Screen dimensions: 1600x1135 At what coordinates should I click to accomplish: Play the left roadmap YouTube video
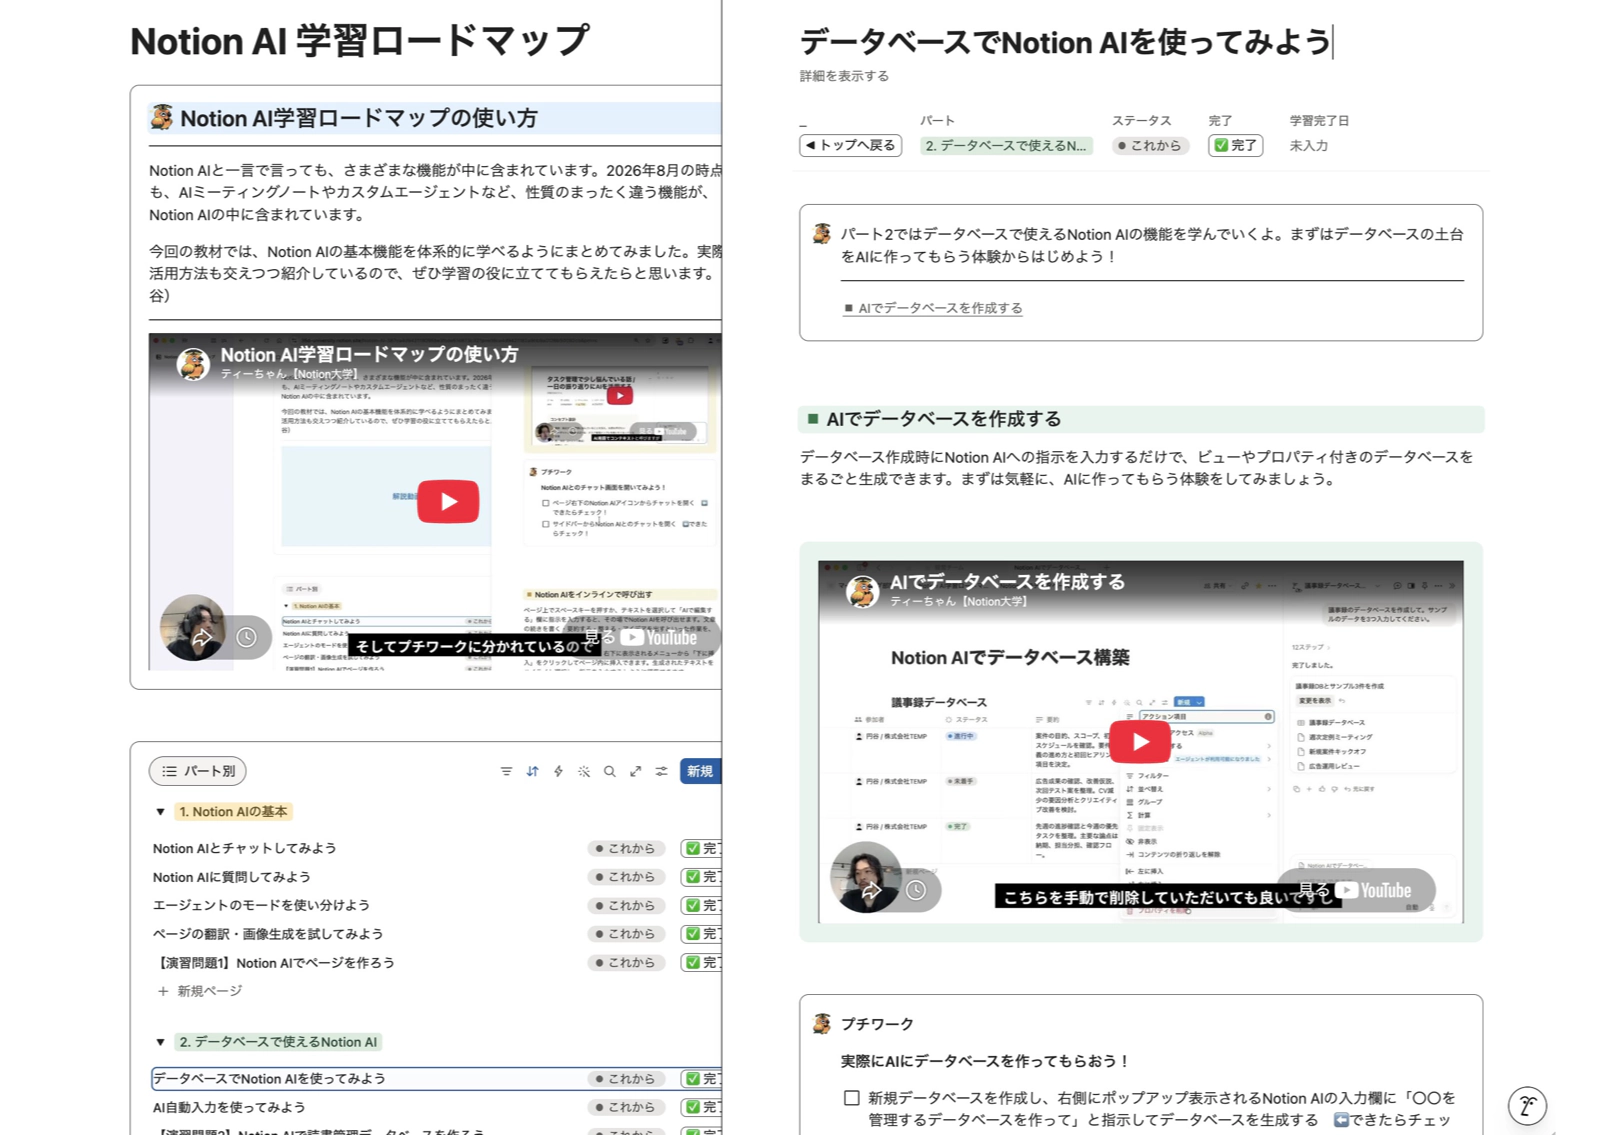click(448, 501)
